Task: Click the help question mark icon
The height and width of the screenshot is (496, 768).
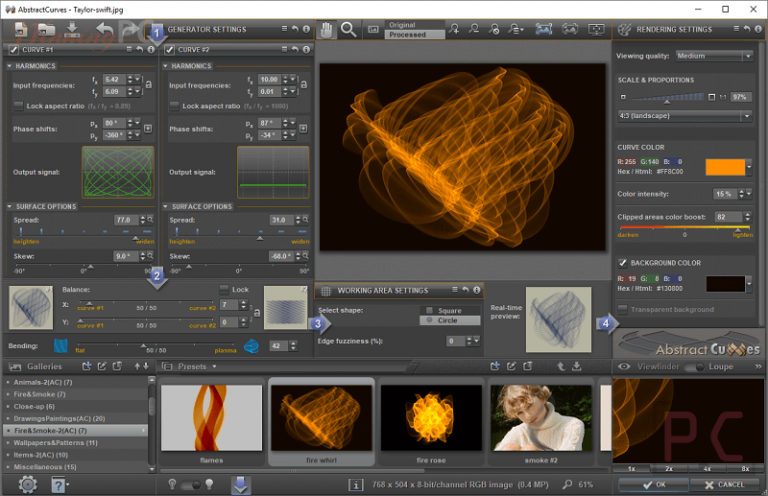Action: point(59,485)
